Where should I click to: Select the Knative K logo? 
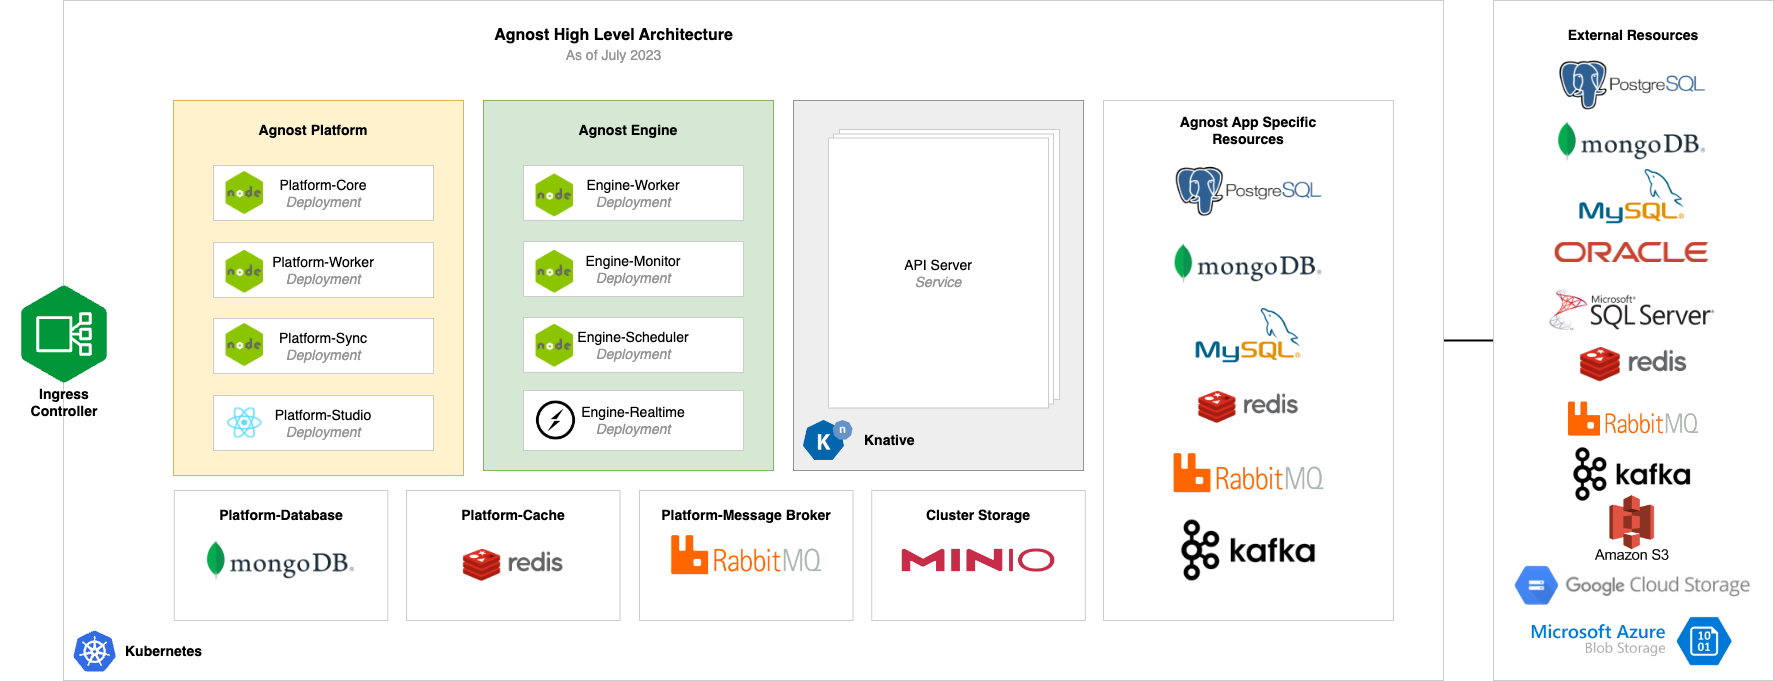coord(824,440)
